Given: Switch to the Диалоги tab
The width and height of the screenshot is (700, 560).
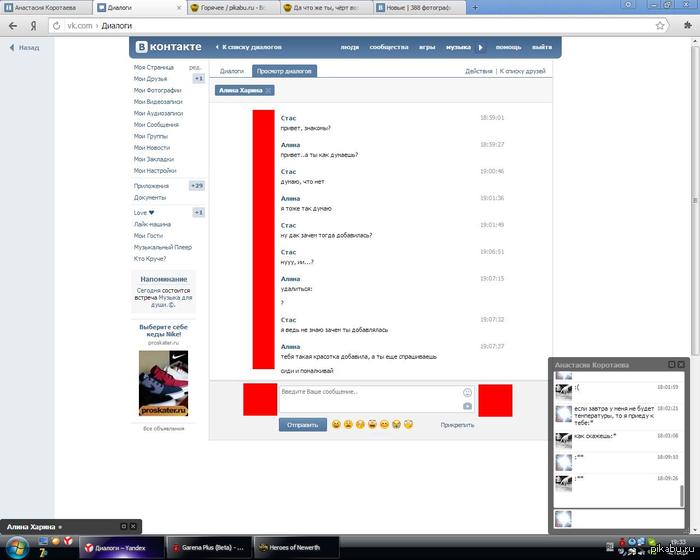Looking at the screenshot, I should click(231, 71).
